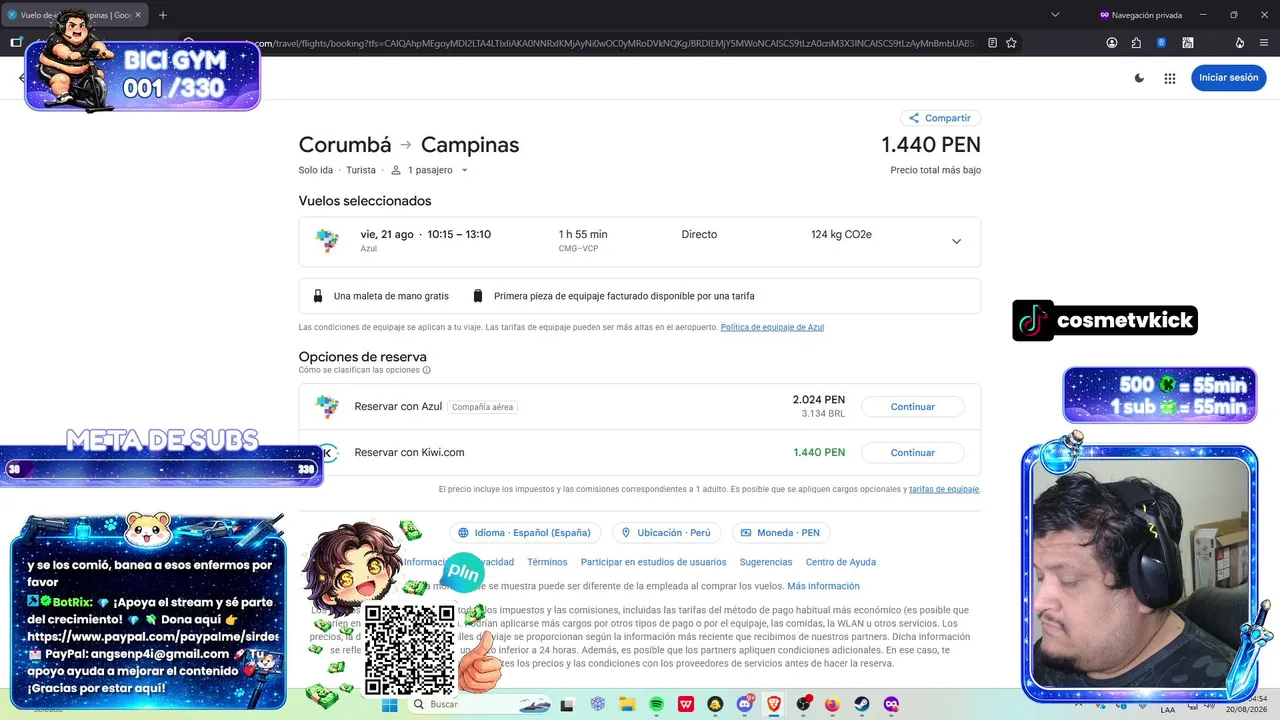Open Discord from the taskbar
The height and width of the screenshot is (720, 1280).
tap(745, 705)
